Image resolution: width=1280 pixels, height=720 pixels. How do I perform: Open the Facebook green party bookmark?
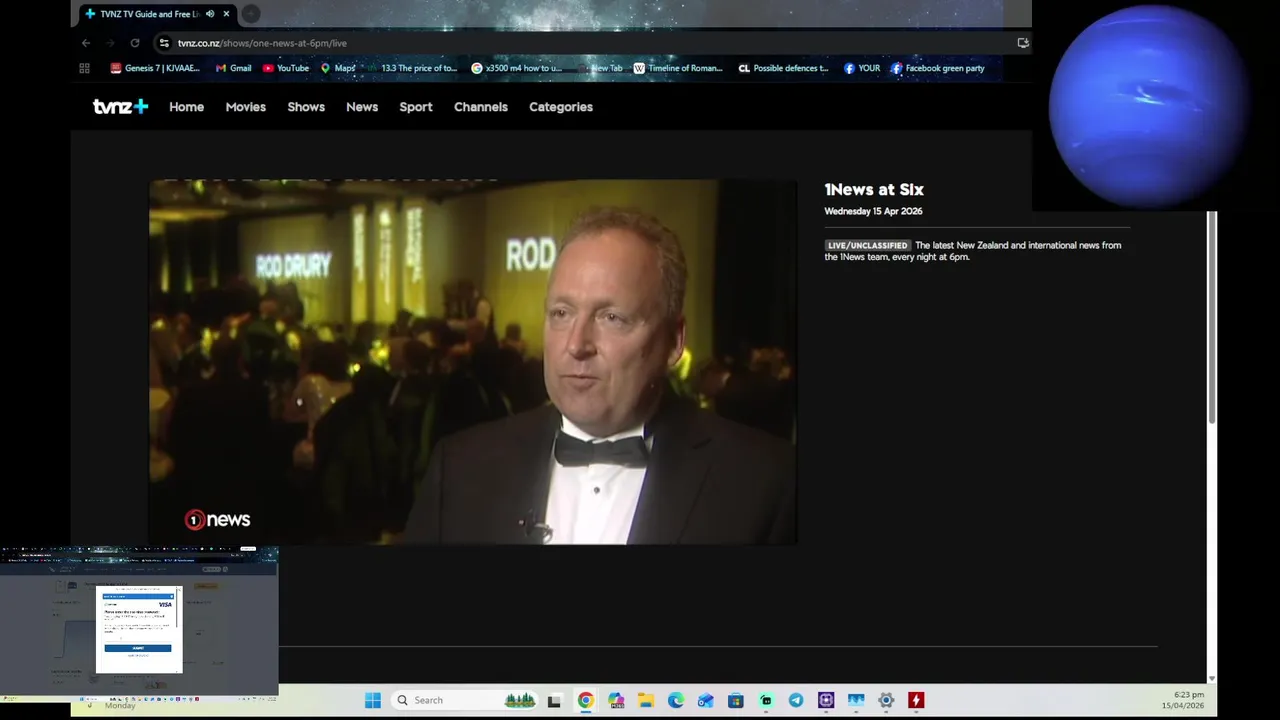937,68
